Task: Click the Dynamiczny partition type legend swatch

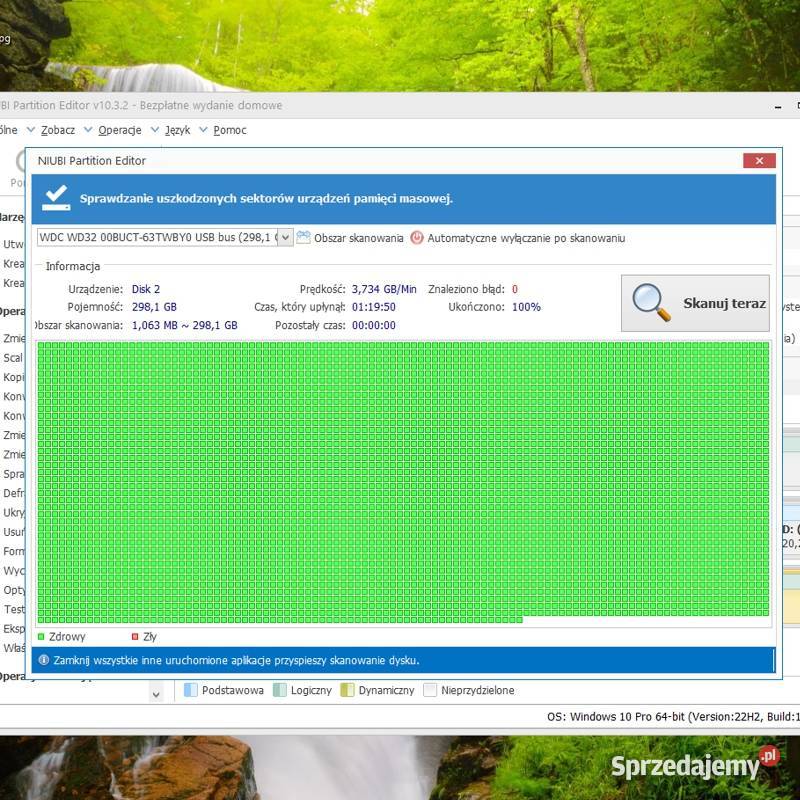Action: 347,690
